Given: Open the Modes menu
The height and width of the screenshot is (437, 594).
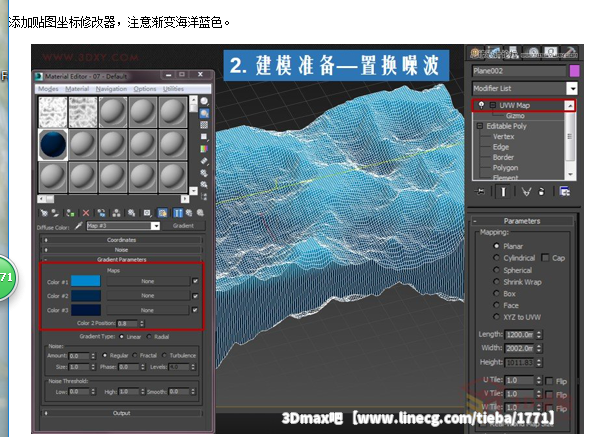Looking at the screenshot, I should coord(48,89).
